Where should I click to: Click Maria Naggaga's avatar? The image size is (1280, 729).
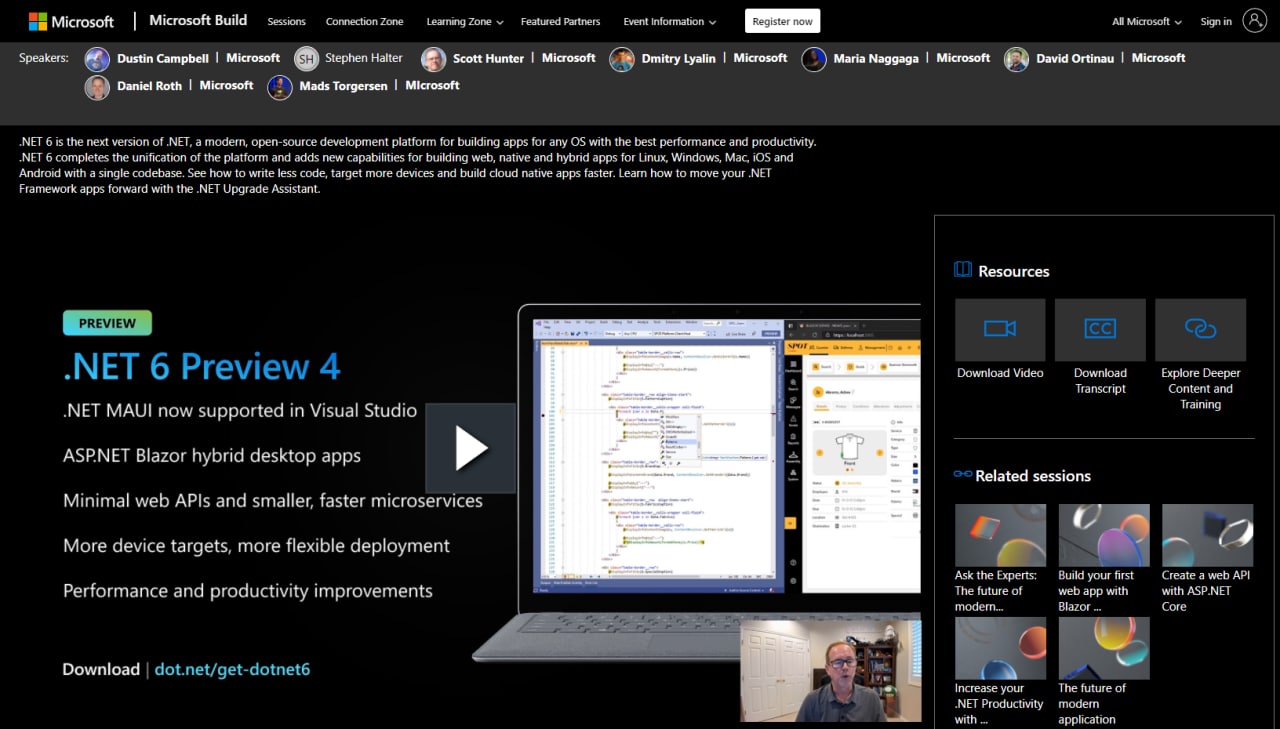(814, 59)
